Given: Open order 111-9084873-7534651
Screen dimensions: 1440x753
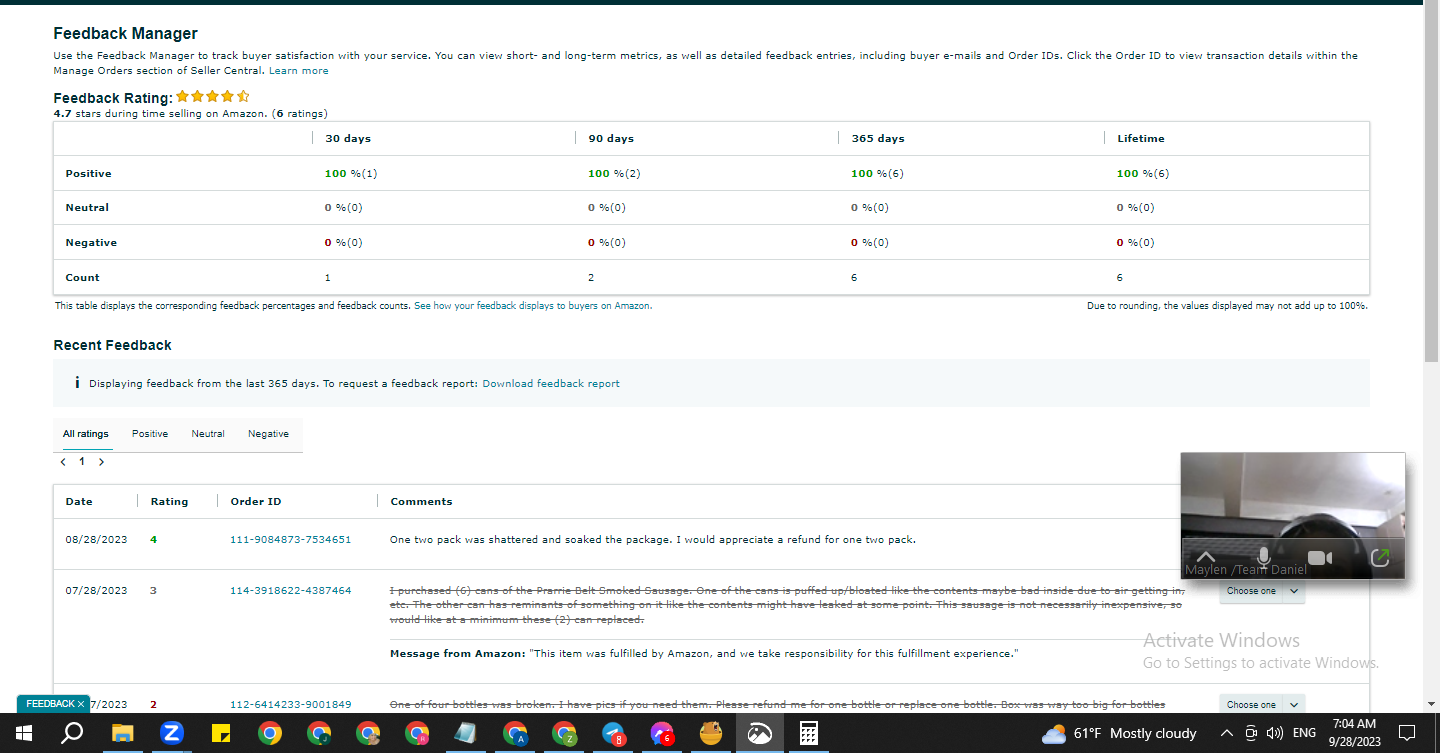Looking at the screenshot, I should point(290,540).
